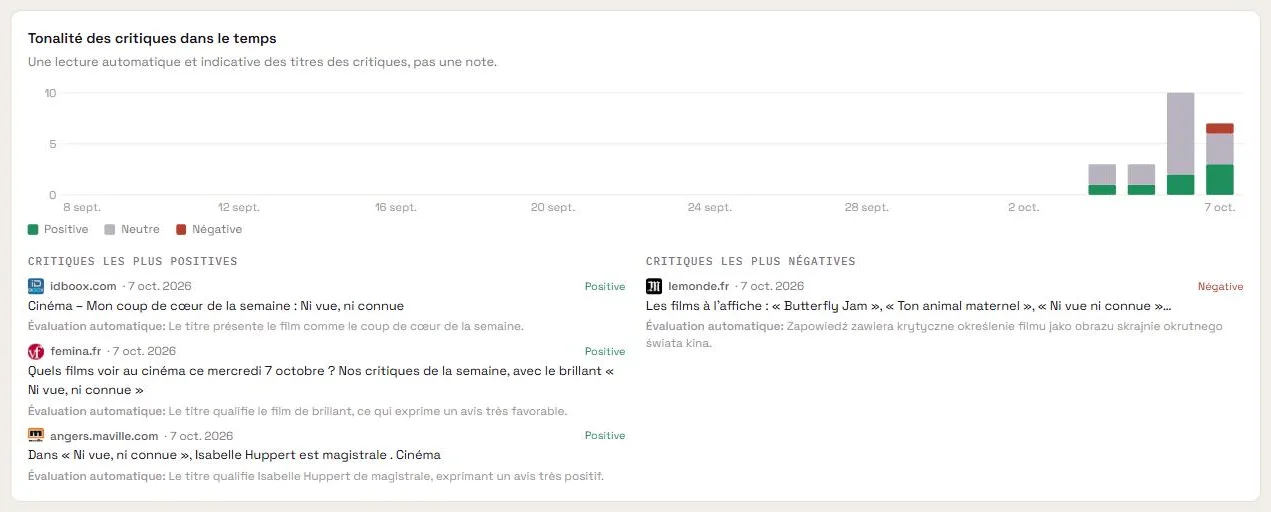Viewport: 1271px width, 512px height.
Task: Click the evaluation text 'qualifie le film de brillant'
Action: 298,411
